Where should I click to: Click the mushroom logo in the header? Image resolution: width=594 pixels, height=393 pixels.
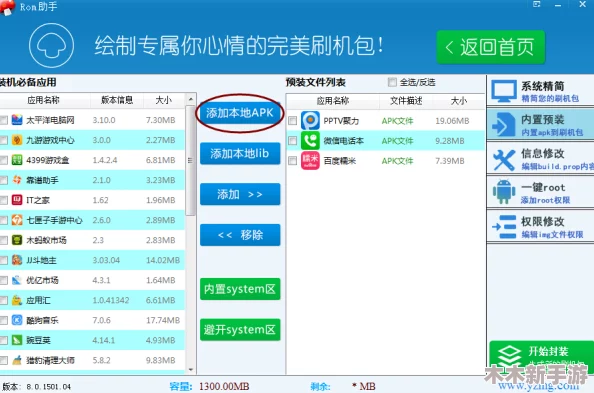click(51, 45)
